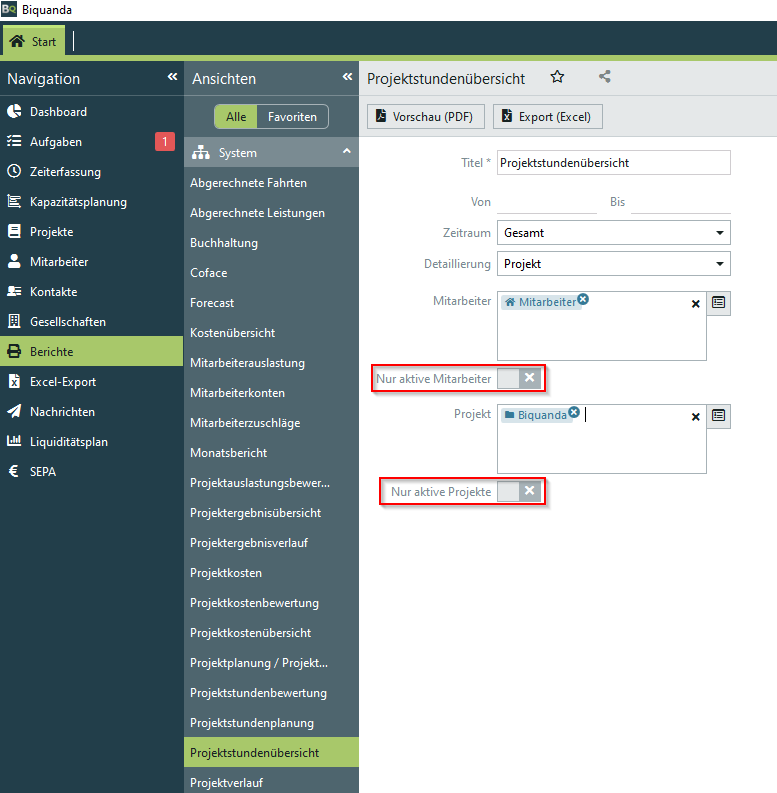Remove the Biquanda project tag
Image resolution: width=777 pixels, height=793 pixels.
coord(574,411)
